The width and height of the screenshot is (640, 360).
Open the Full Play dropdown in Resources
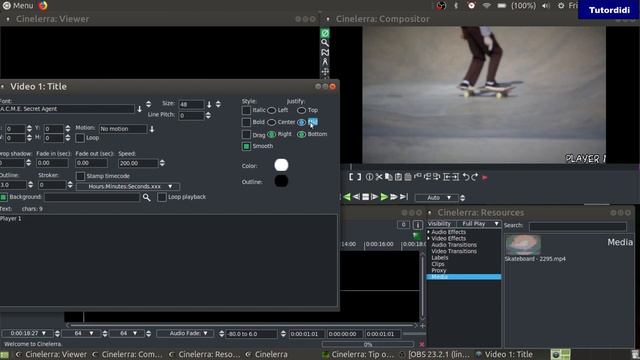tap(480, 224)
